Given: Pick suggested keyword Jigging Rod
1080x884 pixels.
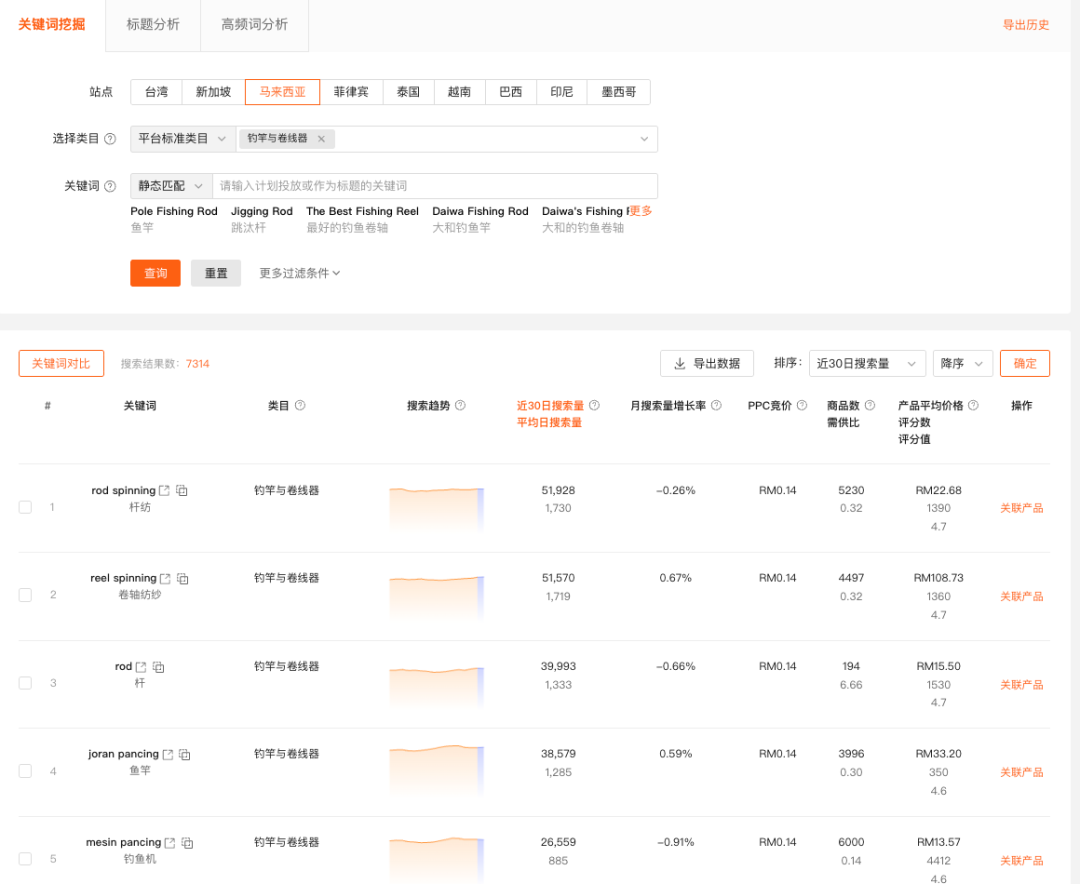Looking at the screenshot, I should pos(262,212).
